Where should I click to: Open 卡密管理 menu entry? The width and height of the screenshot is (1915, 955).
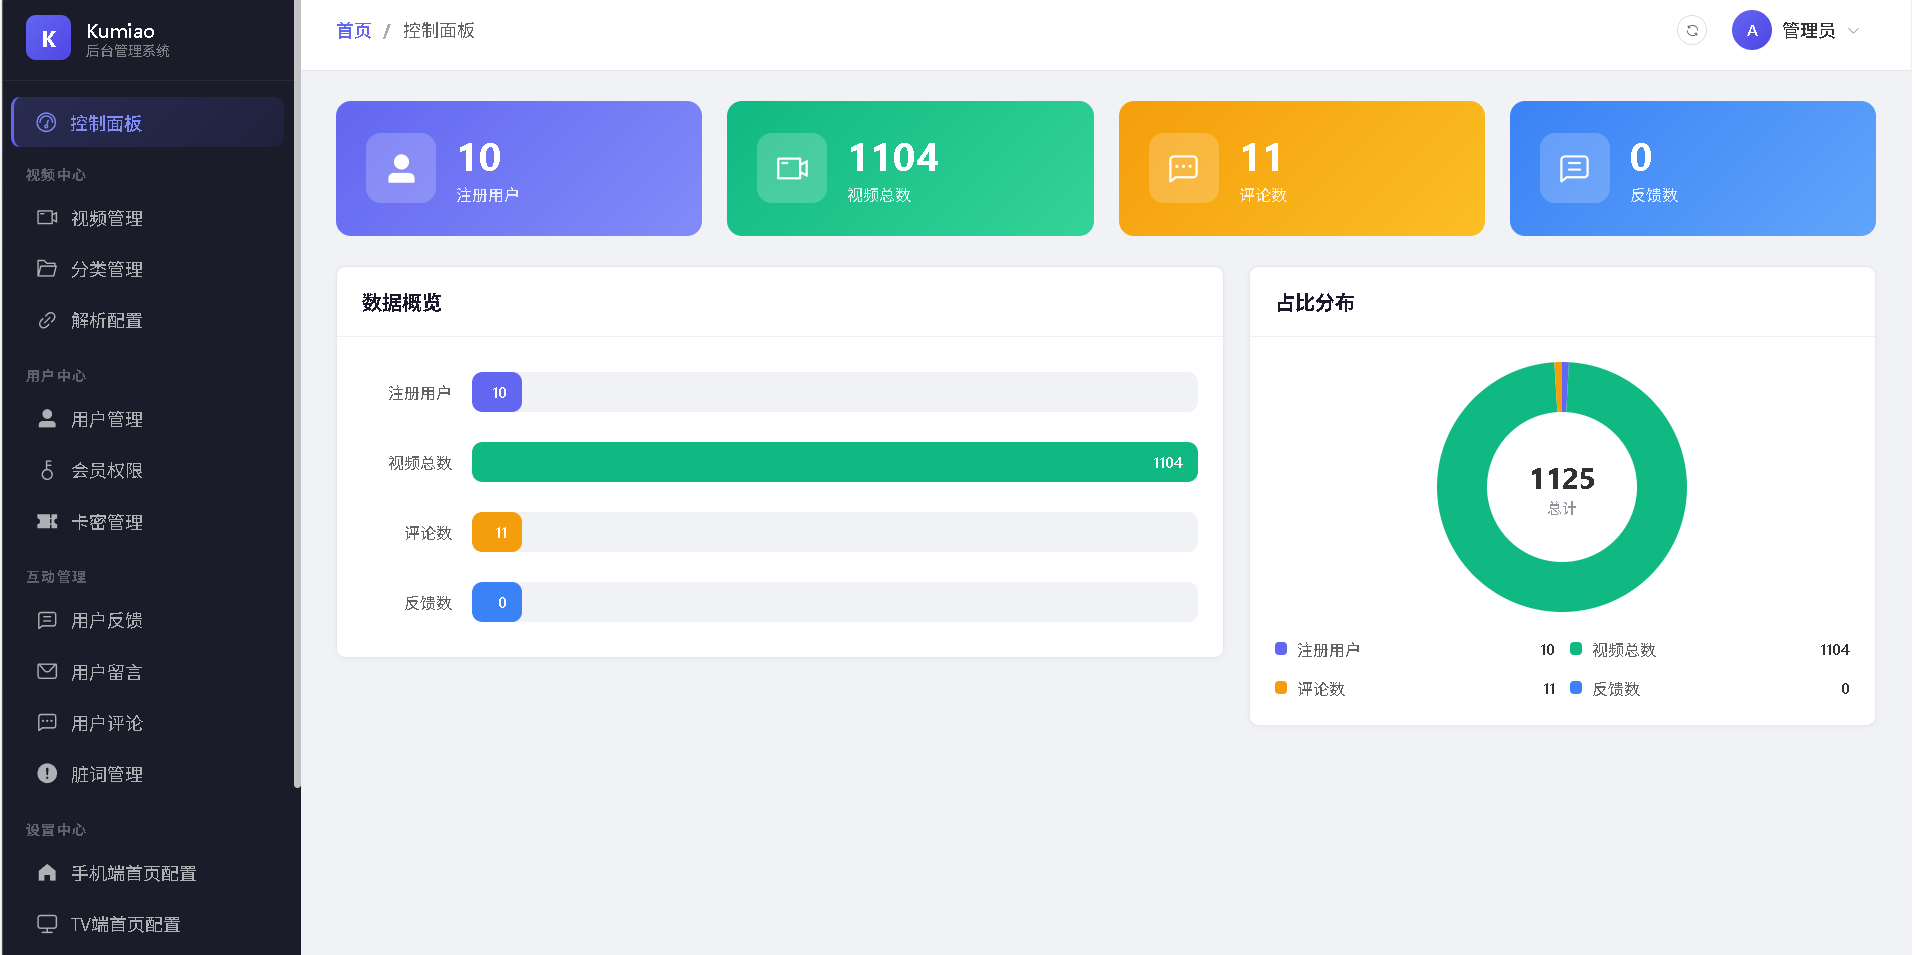[148, 522]
